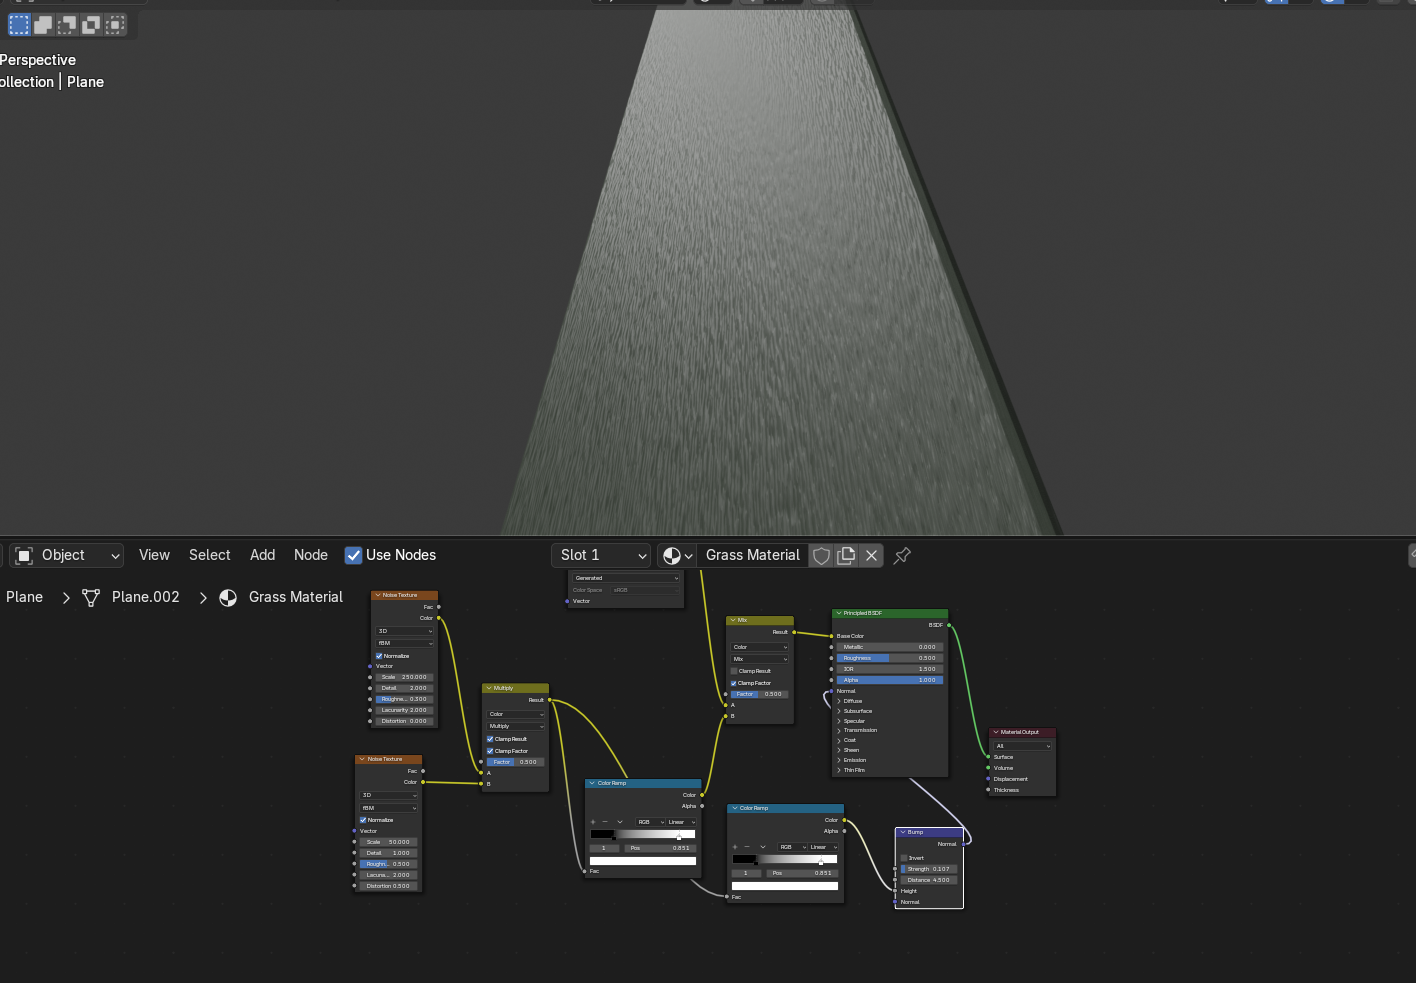Click the Extend selection mode icon

(x=43, y=24)
